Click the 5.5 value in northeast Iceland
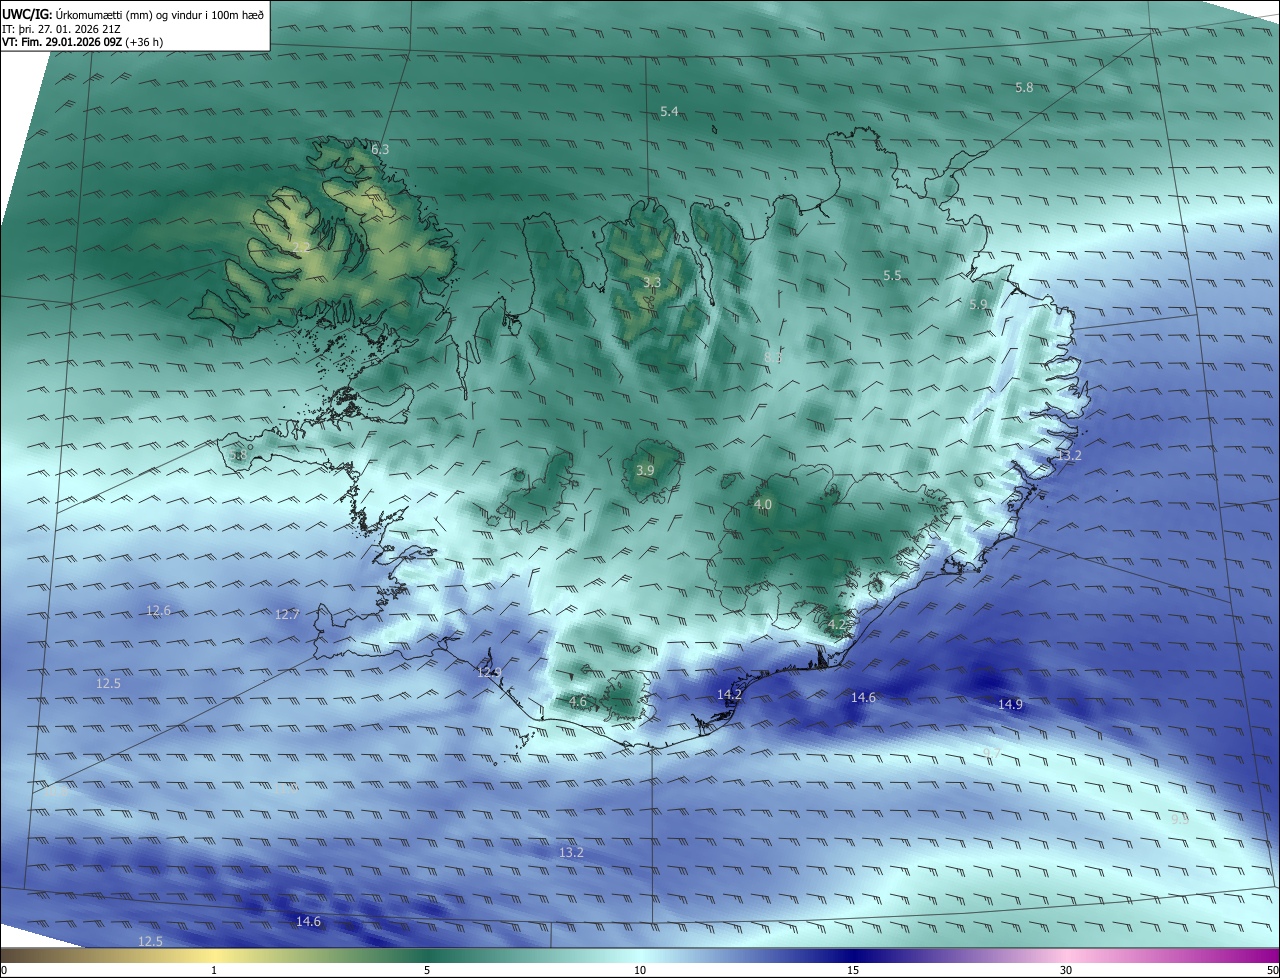Viewport: 1280px width, 978px height. point(892,275)
